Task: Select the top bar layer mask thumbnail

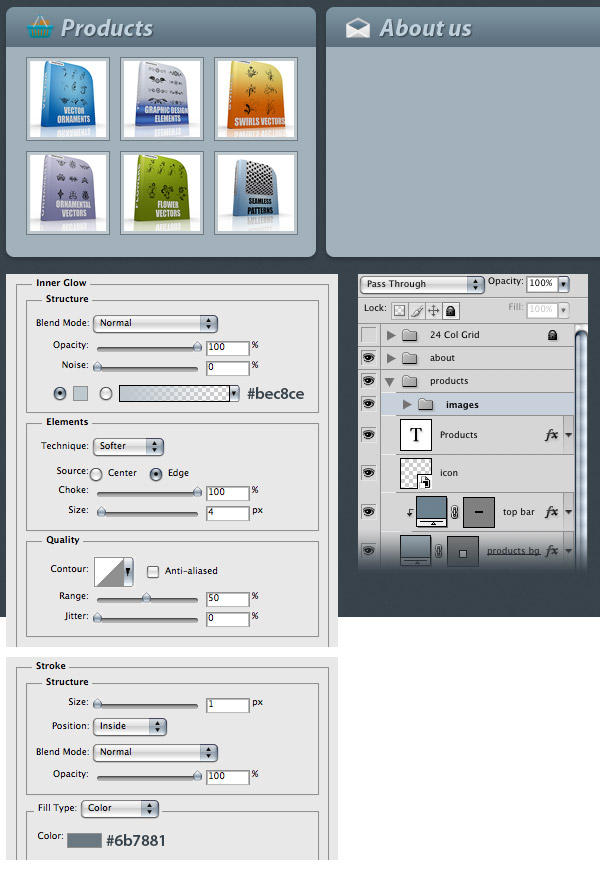Action: click(x=479, y=512)
